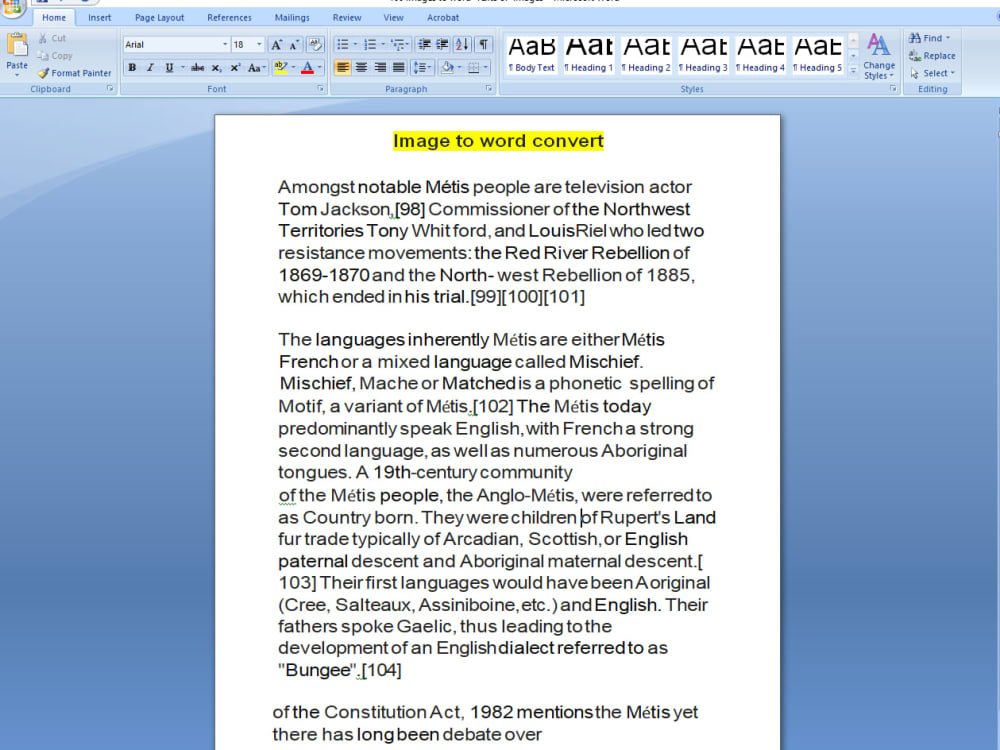The image size is (1000, 750).
Task: Open the Acrobat tab
Action: pyautogui.click(x=443, y=18)
